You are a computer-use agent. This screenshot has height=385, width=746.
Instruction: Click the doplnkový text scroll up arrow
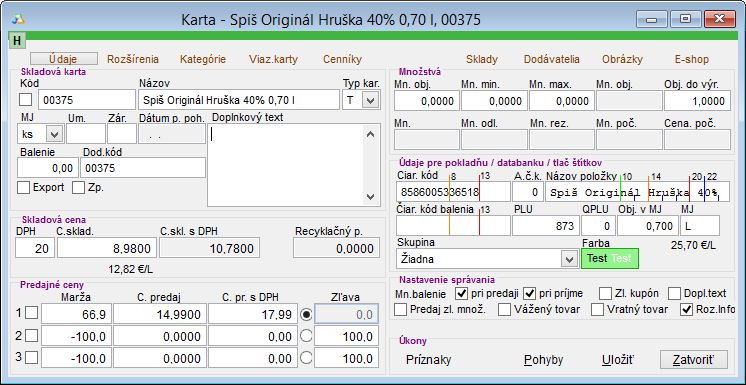[371, 134]
